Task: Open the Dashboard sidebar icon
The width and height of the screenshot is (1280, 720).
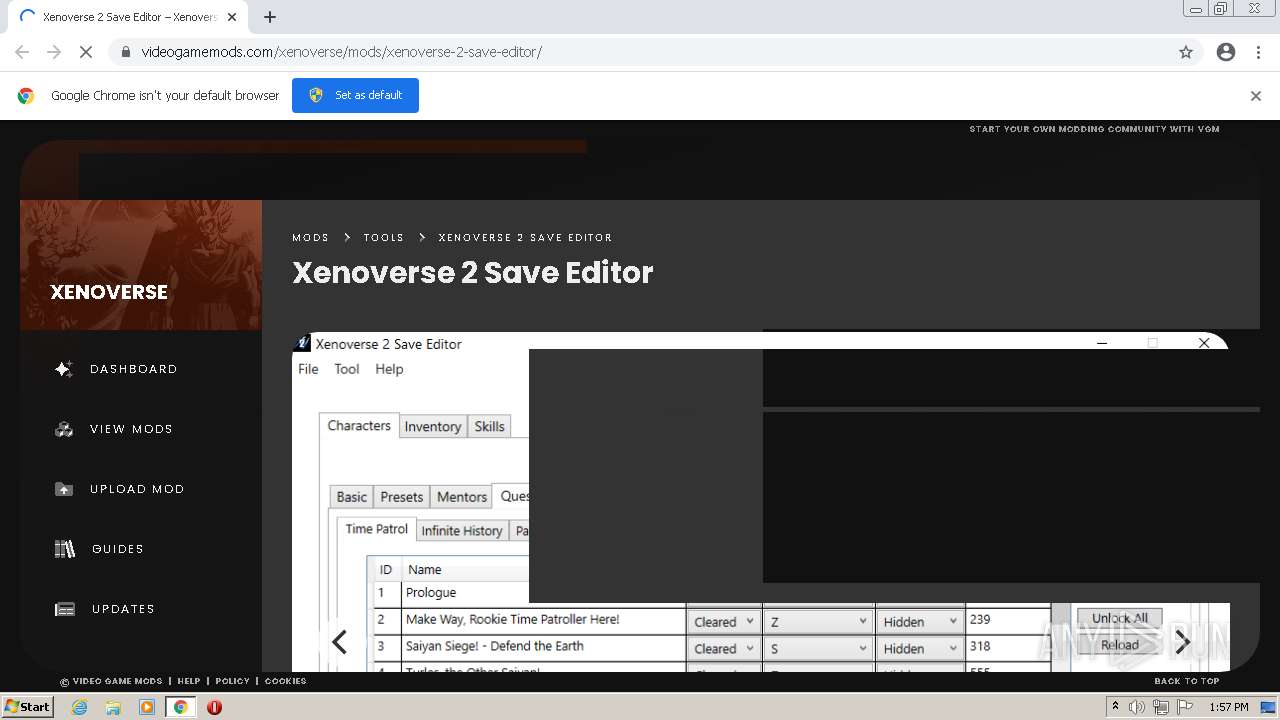Action: point(64,369)
